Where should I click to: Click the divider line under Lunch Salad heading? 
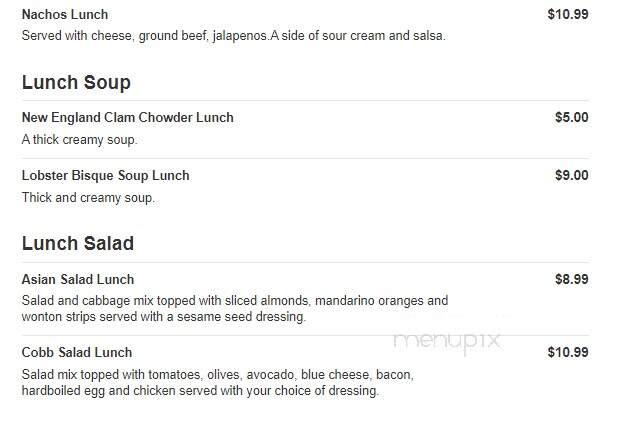point(305,262)
